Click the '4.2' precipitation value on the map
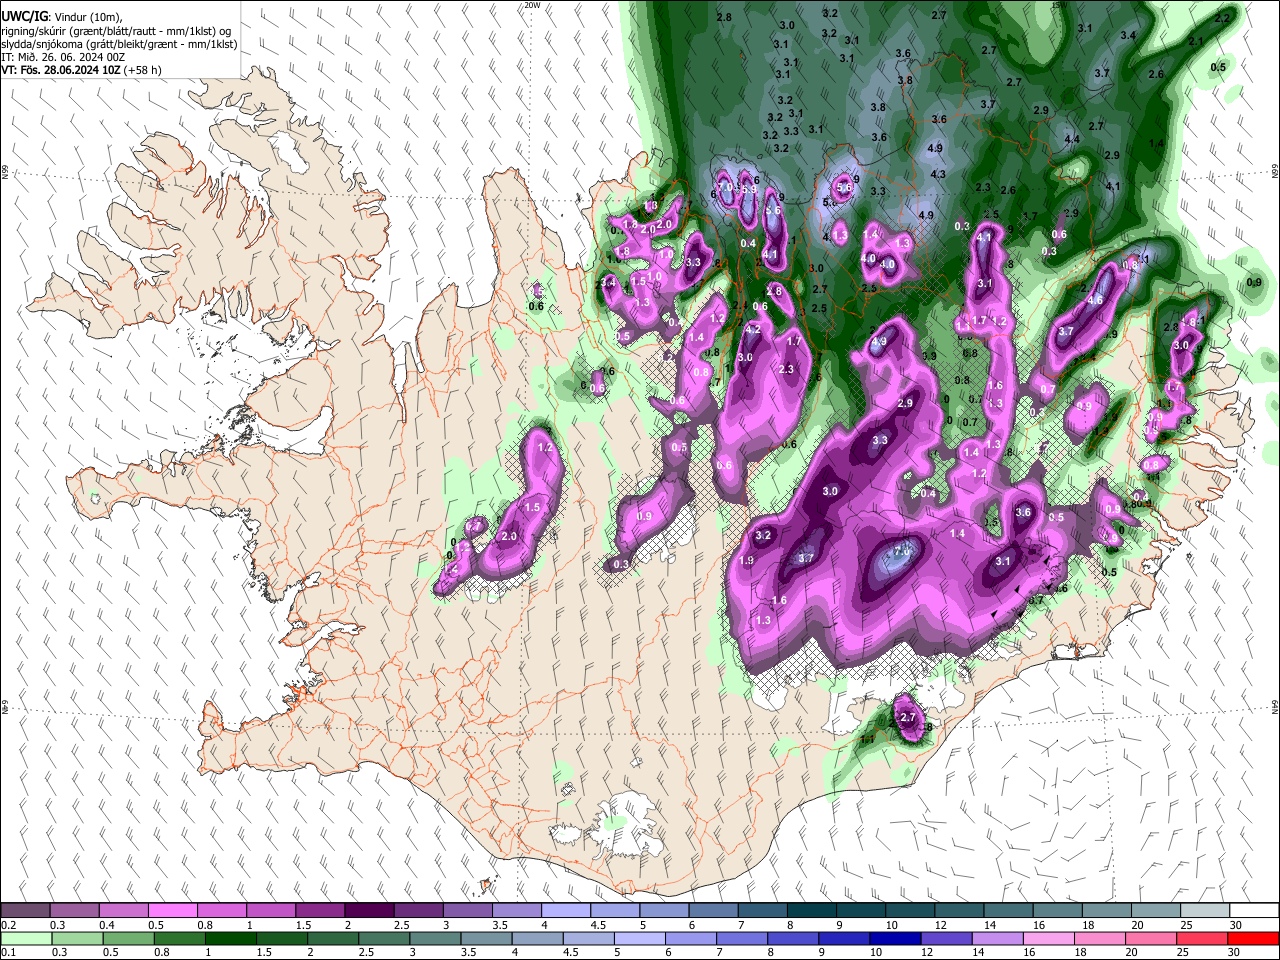The height and width of the screenshot is (960, 1280). pos(754,329)
